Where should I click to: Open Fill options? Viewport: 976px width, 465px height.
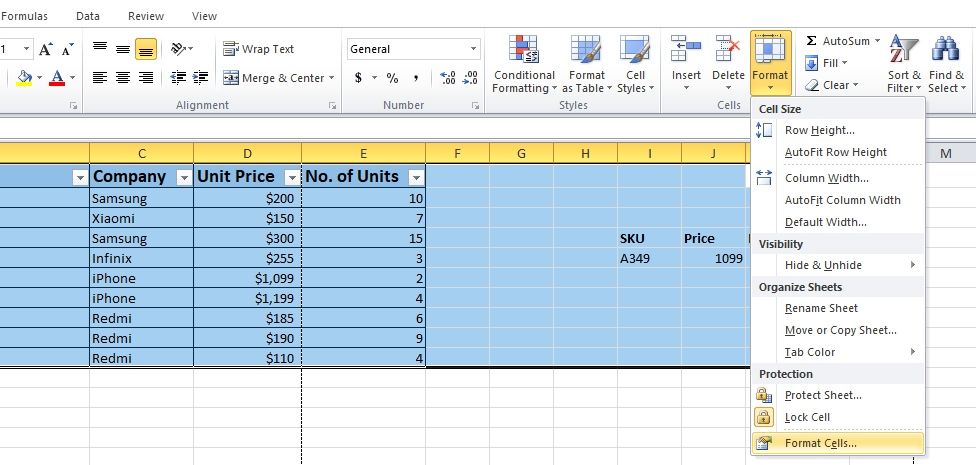click(x=827, y=63)
